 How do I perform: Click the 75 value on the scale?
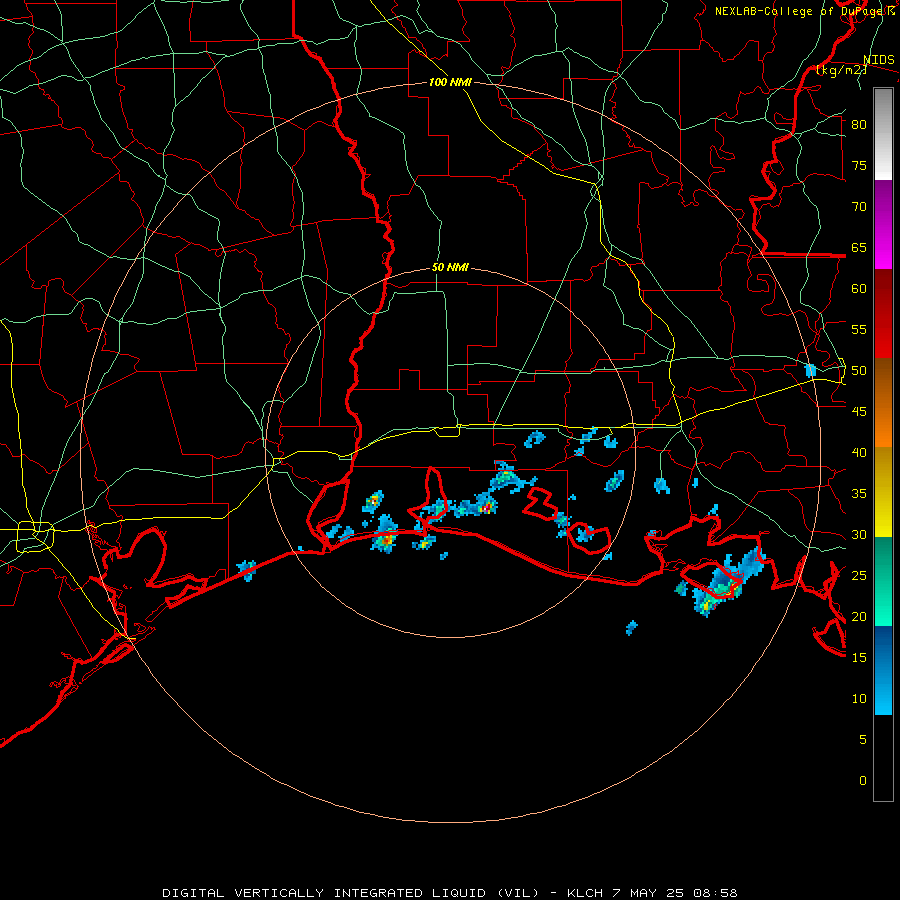859,165
